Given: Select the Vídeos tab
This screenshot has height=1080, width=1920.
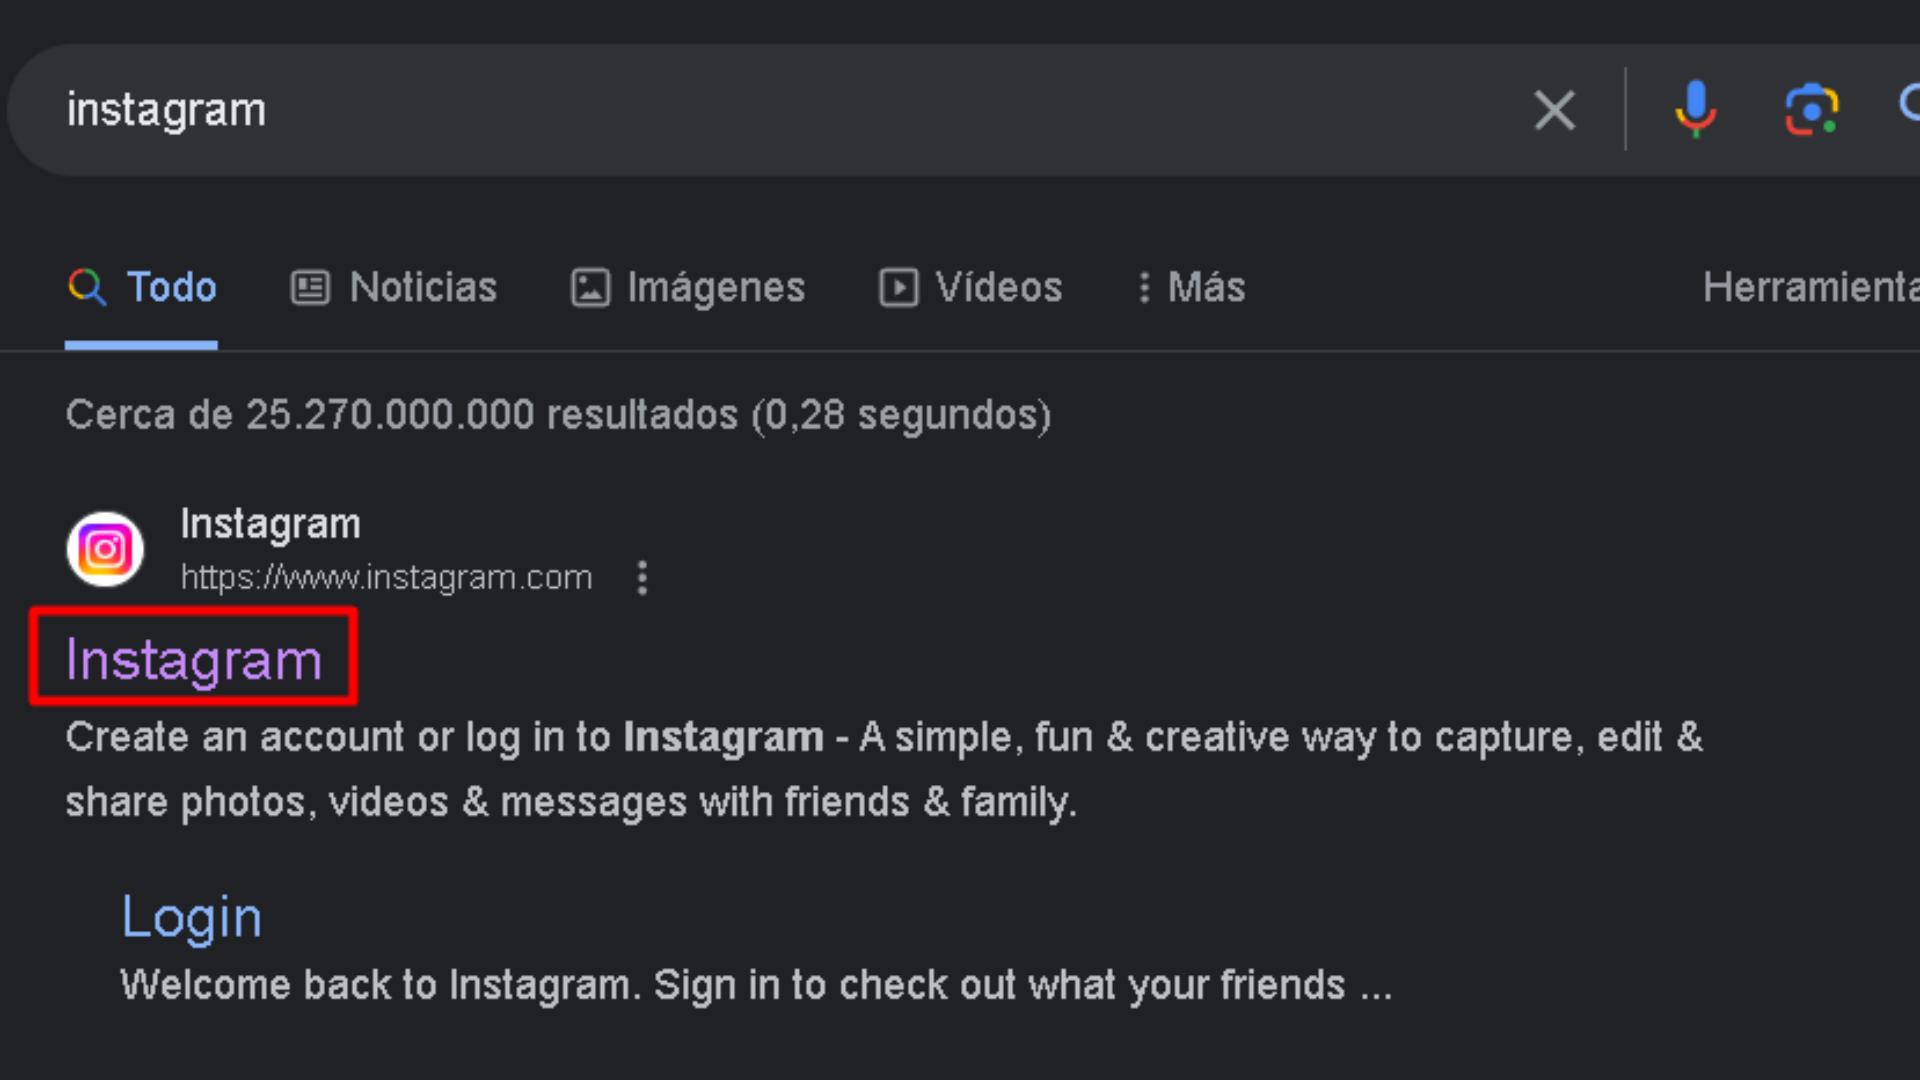Looking at the screenshot, I should point(998,287).
